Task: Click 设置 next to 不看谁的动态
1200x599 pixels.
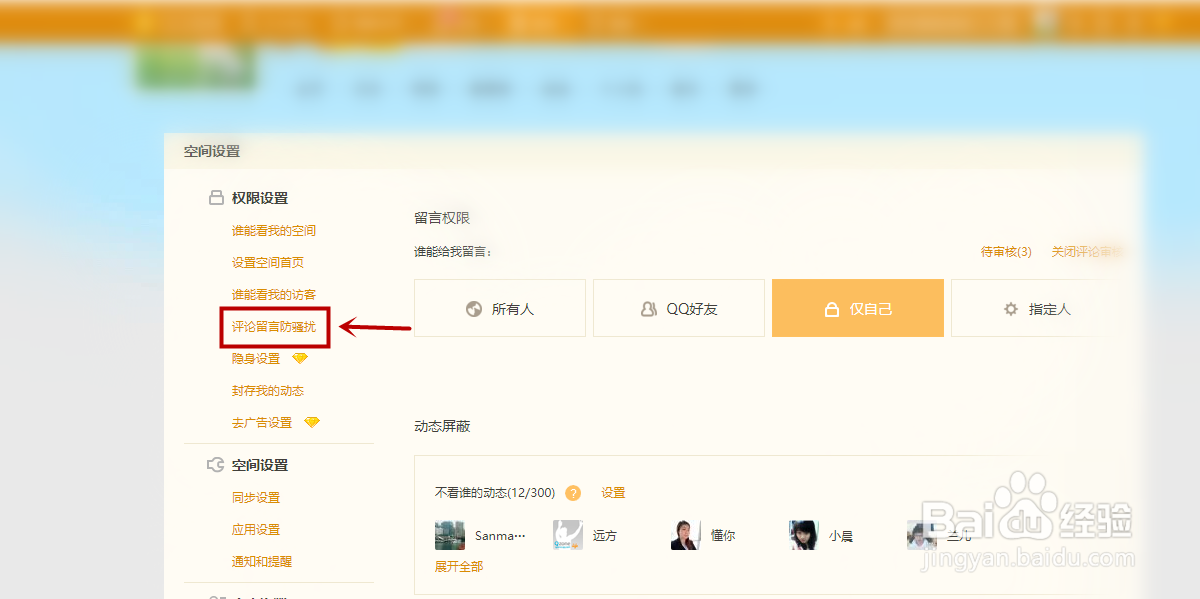Action: coord(613,492)
